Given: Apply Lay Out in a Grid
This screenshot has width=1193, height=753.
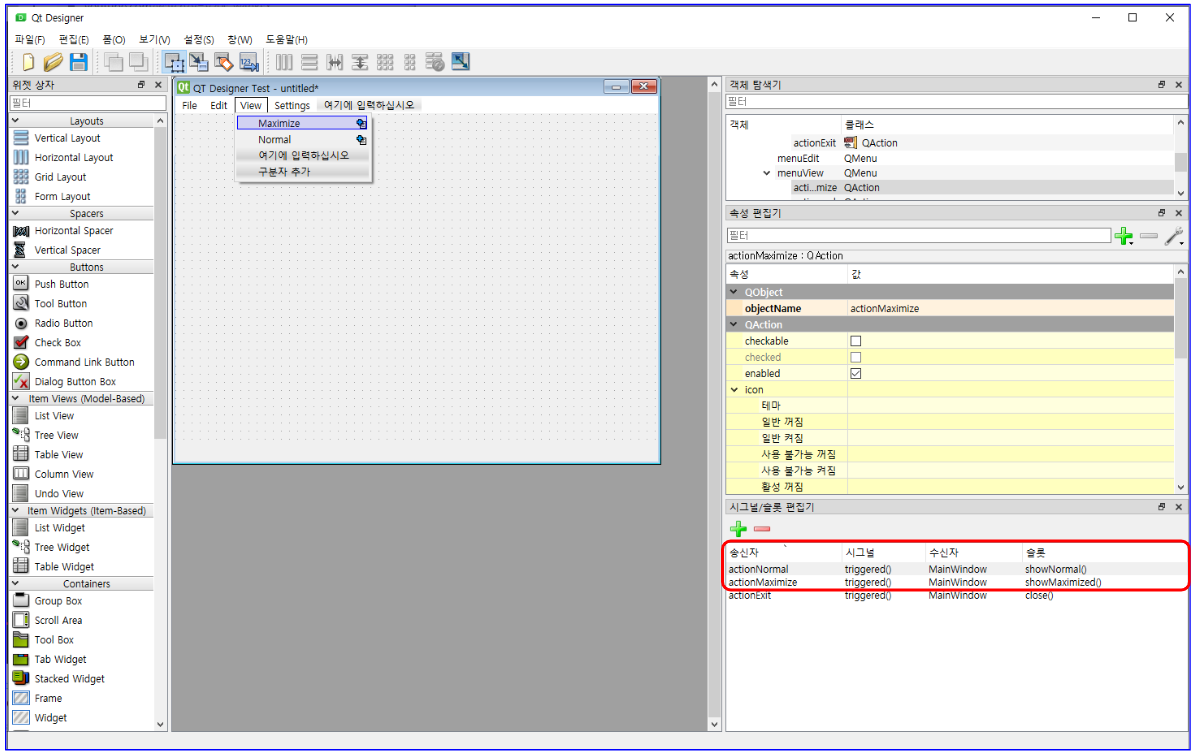Looking at the screenshot, I should (x=385, y=62).
